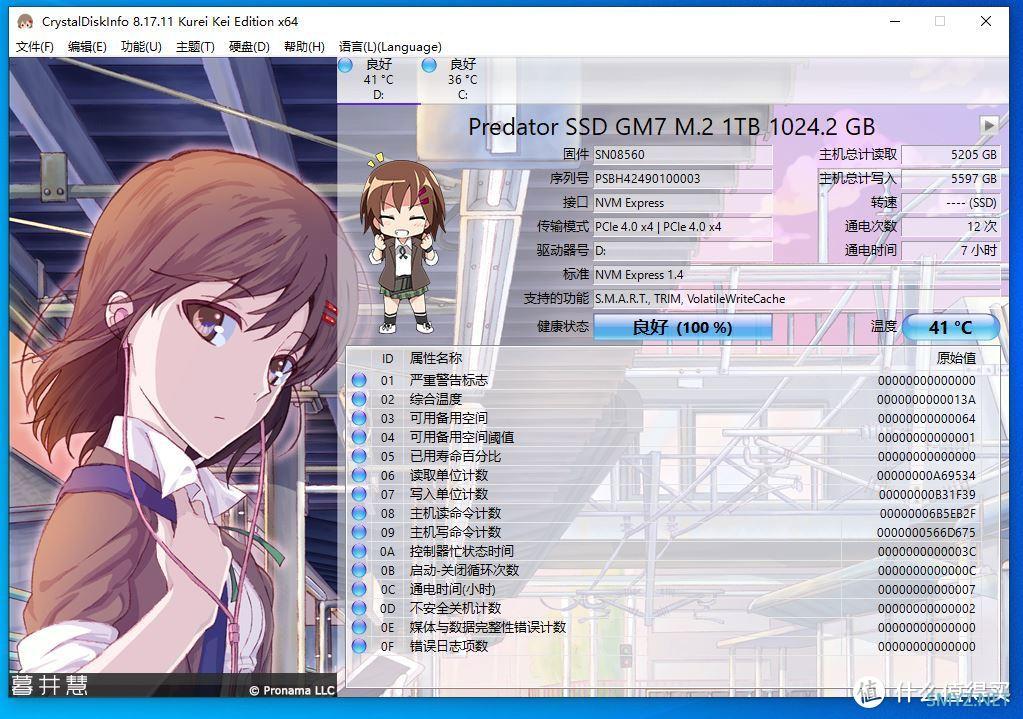Click the serial number field PSBH42490100003
The image size is (1023, 719).
click(682, 178)
